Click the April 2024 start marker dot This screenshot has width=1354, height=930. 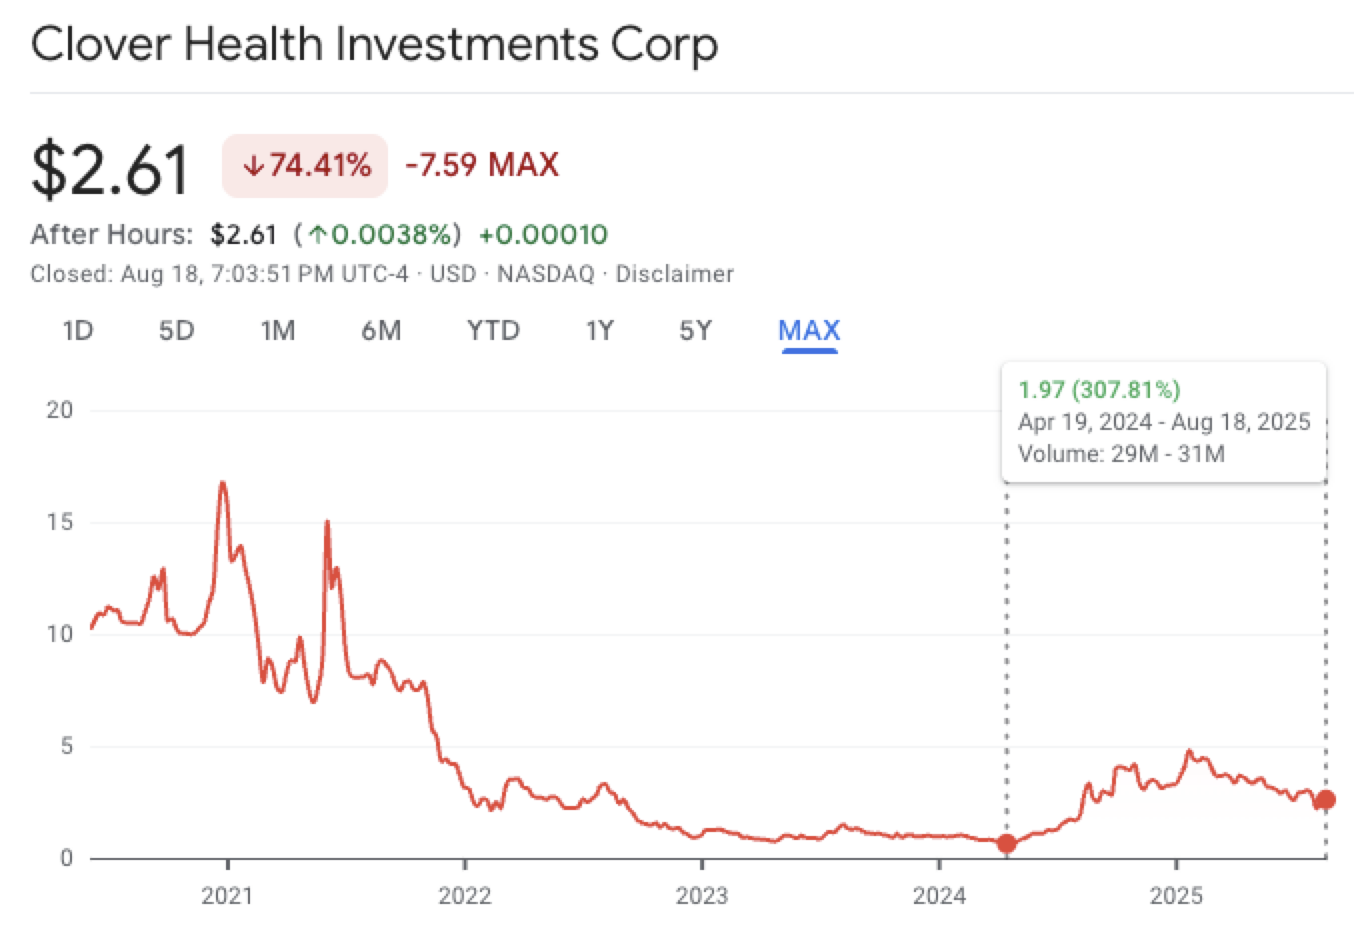[x=1007, y=844]
